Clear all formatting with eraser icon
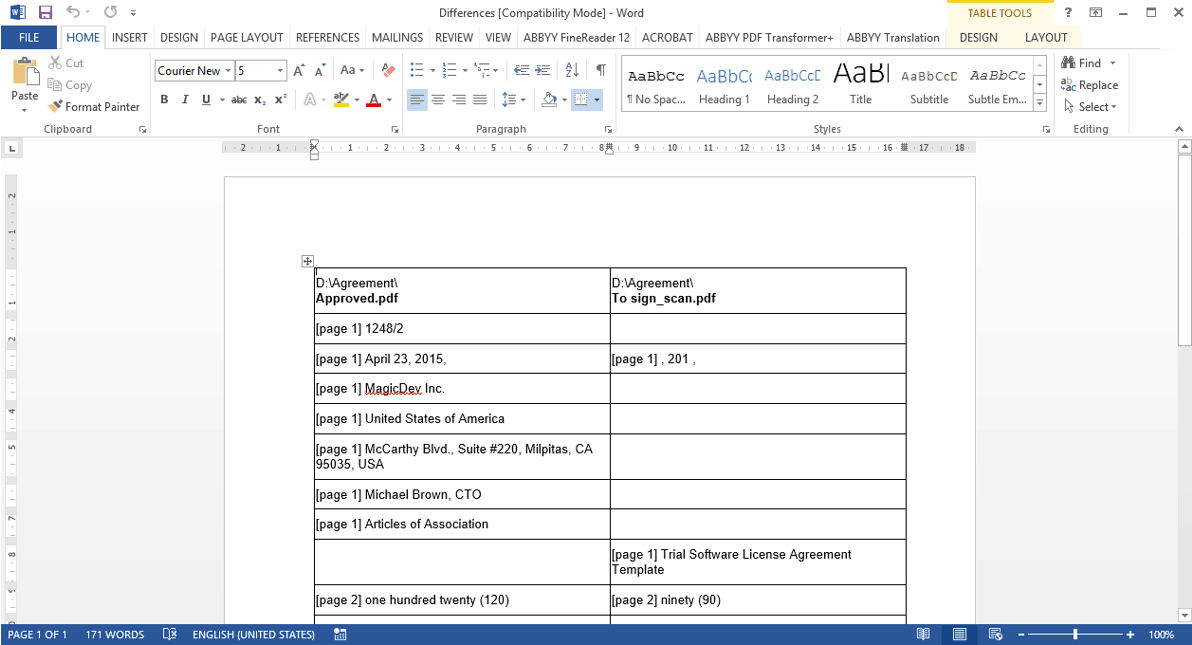Viewport: 1192px width, 645px height. pos(389,71)
